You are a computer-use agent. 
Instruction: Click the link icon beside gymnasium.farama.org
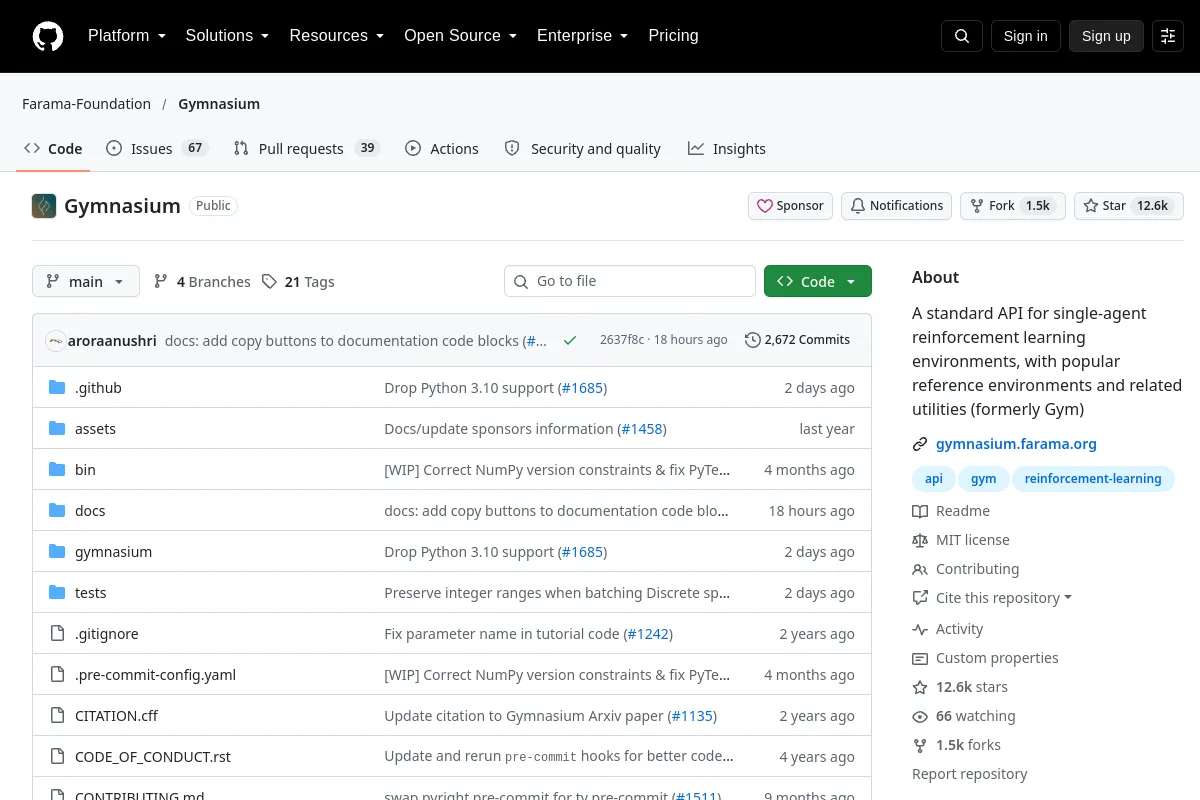pyautogui.click(x=920, y=444)
